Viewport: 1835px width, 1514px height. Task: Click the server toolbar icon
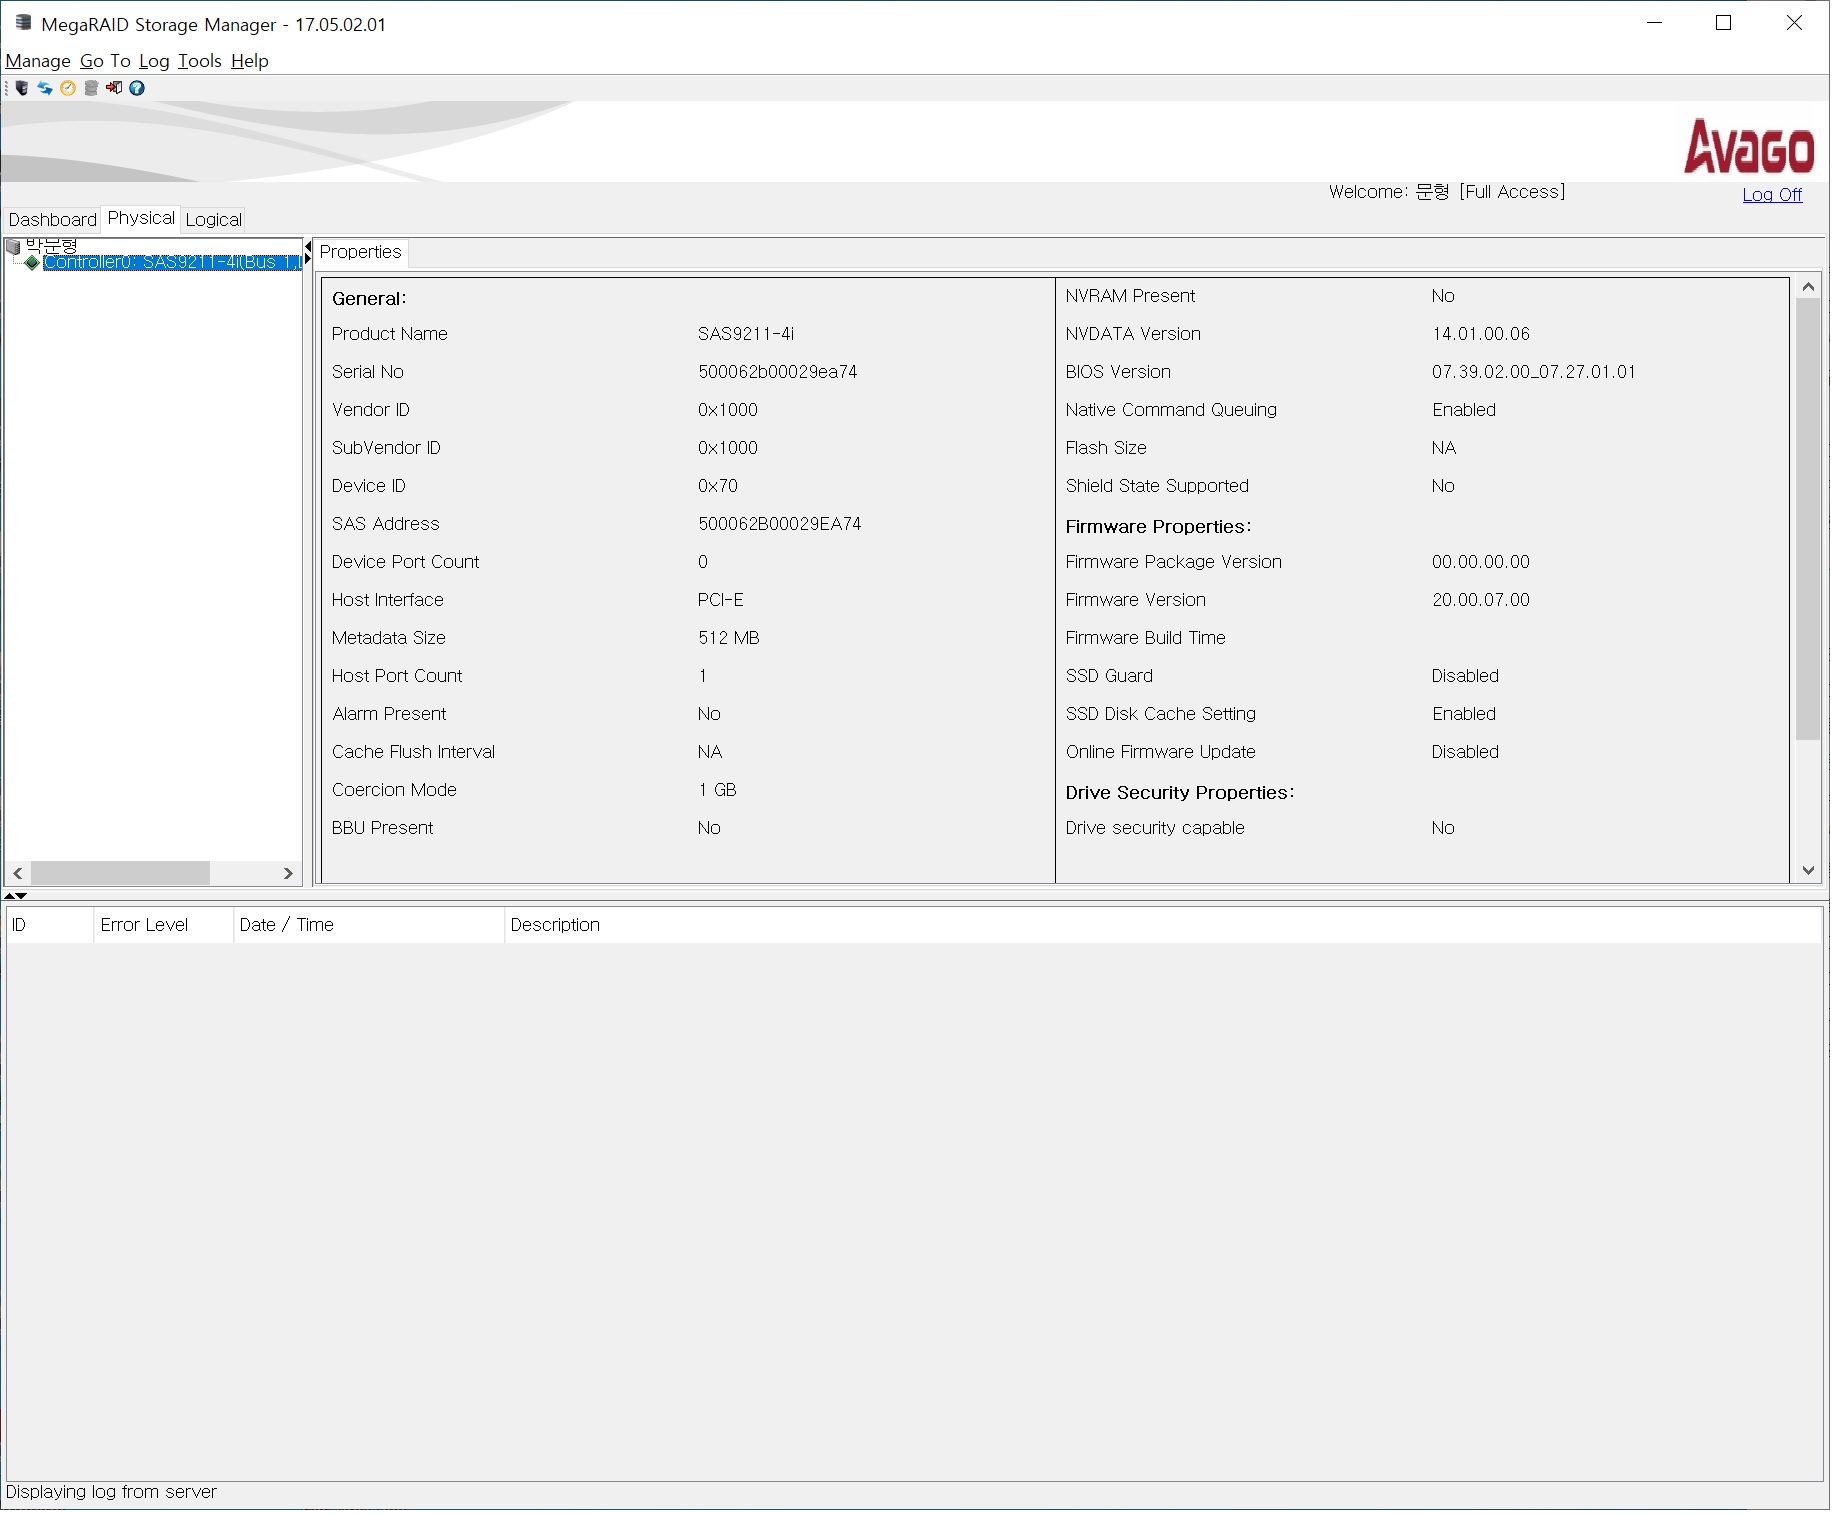click(x=22, y=88)
